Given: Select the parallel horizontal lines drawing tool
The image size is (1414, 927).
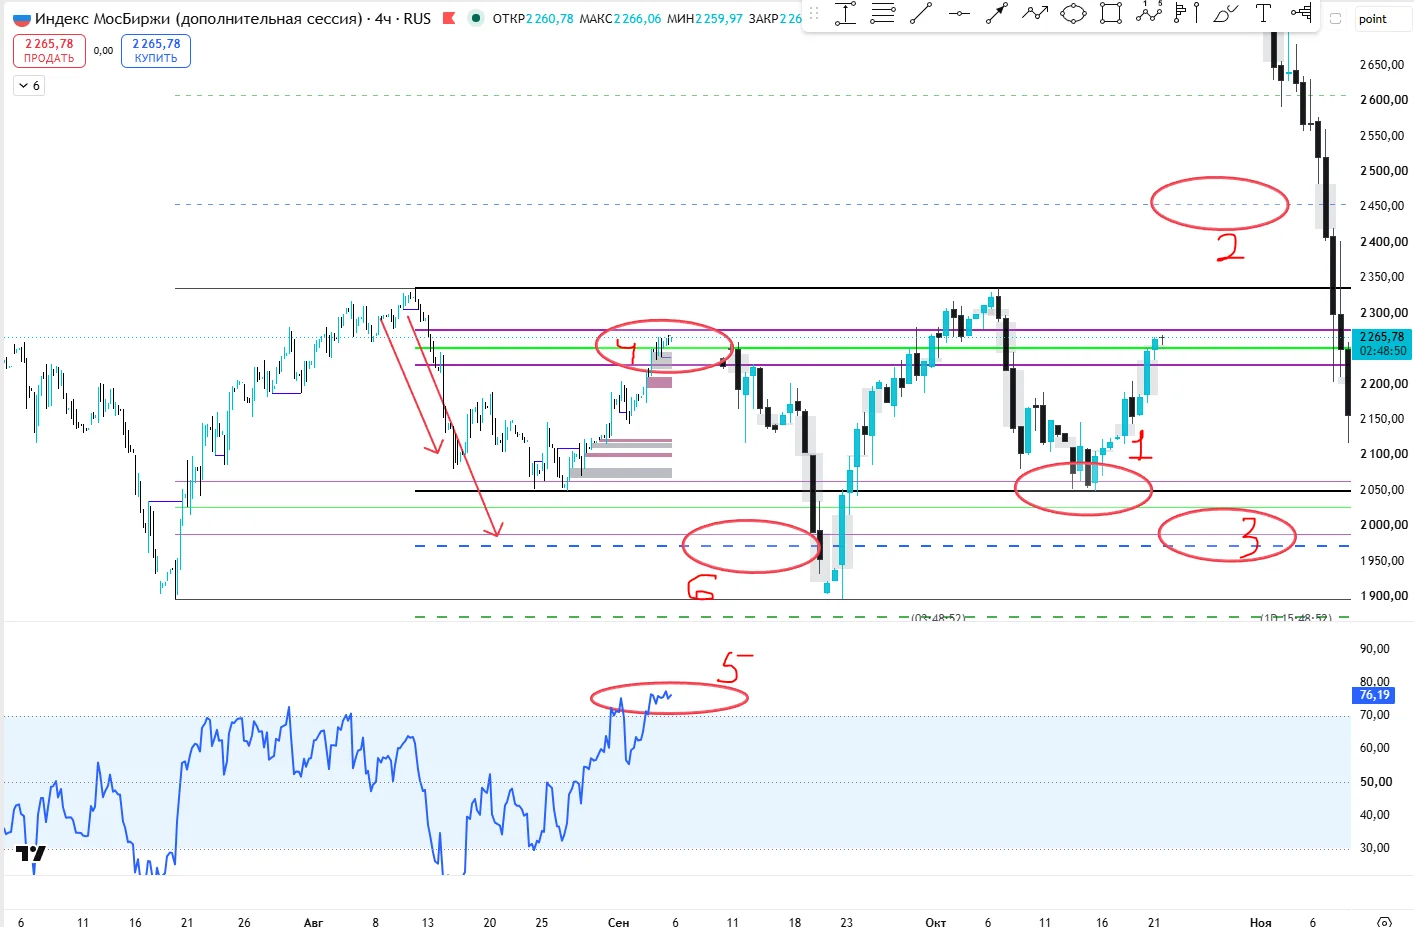Looking at the screenshot, I should pyautogui.click(x=883, y=14).
